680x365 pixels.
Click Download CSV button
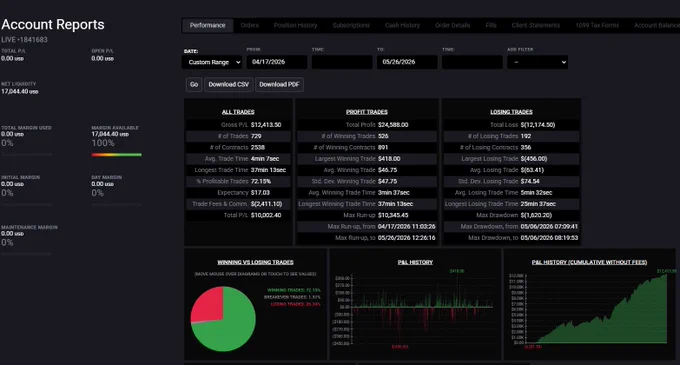tap(229, 85)
